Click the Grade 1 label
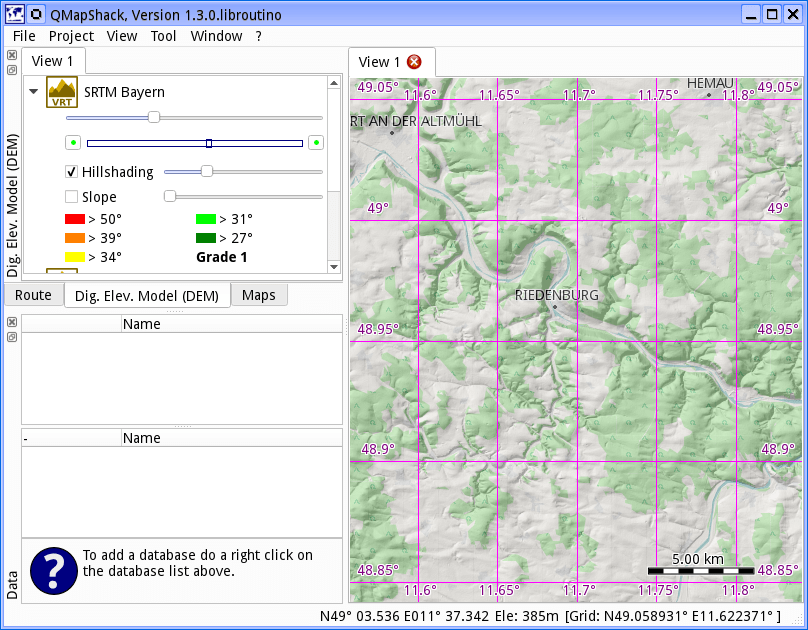808x630 pixels. click(x=222, y=257)
